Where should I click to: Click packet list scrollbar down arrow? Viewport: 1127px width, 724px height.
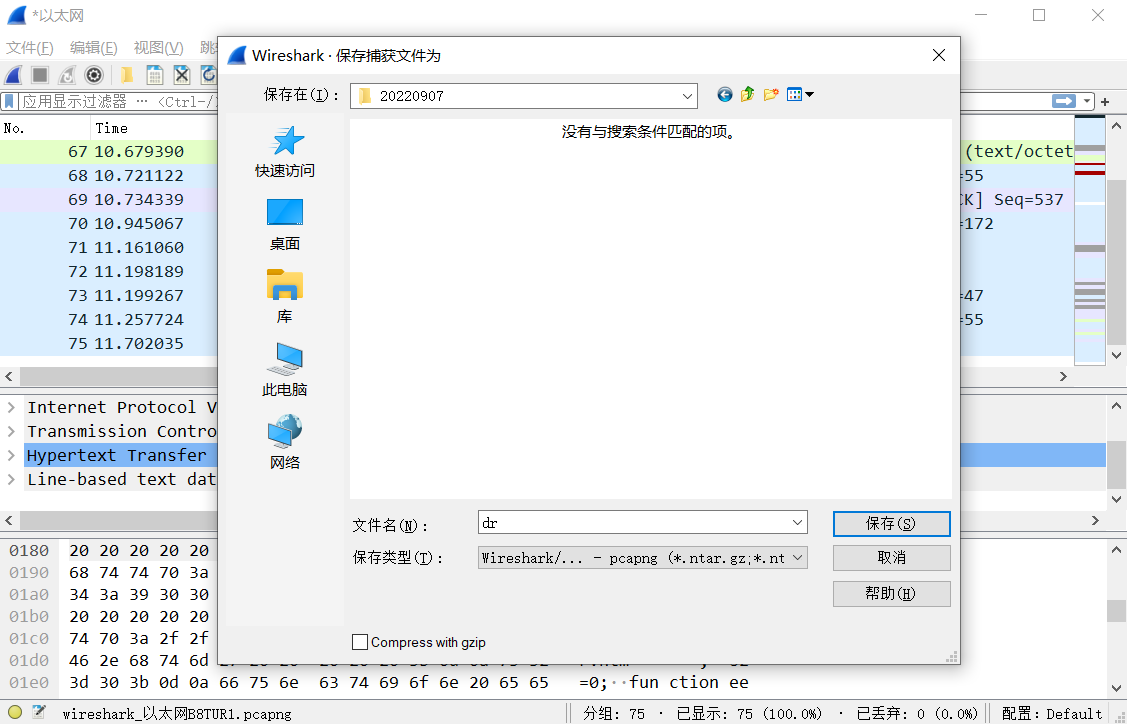coord(1116,355)
